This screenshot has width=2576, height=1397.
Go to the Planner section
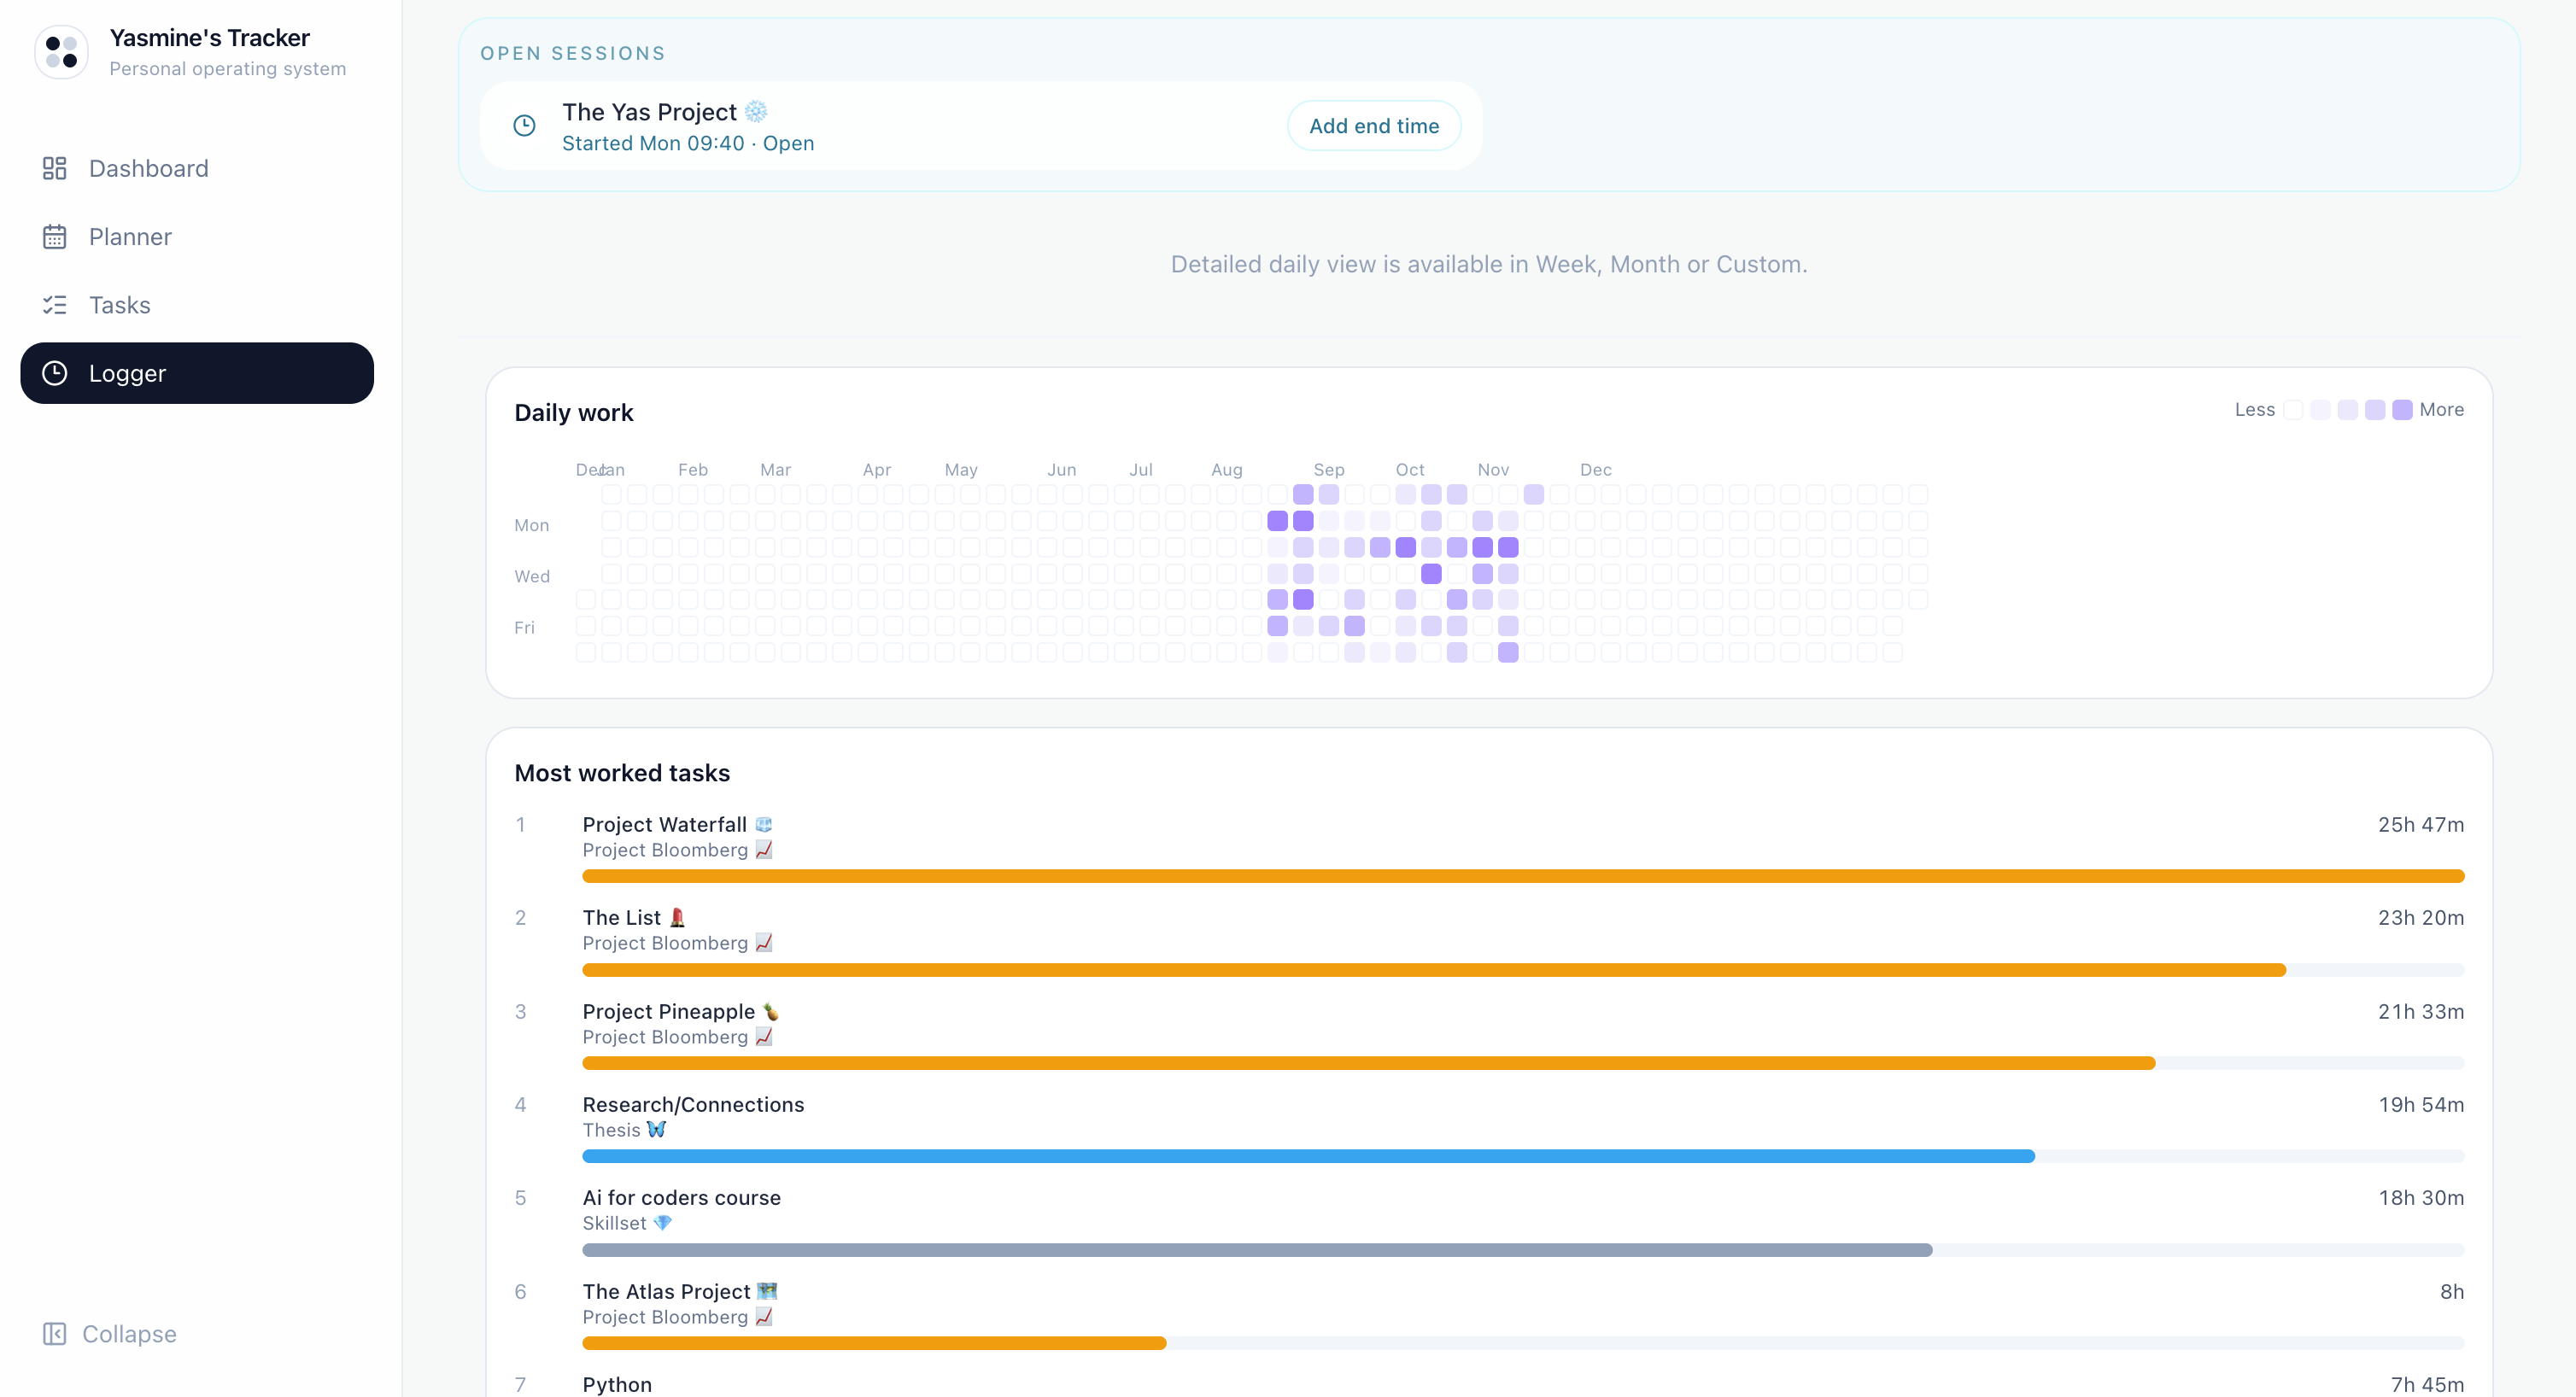(x=197, y=237)
